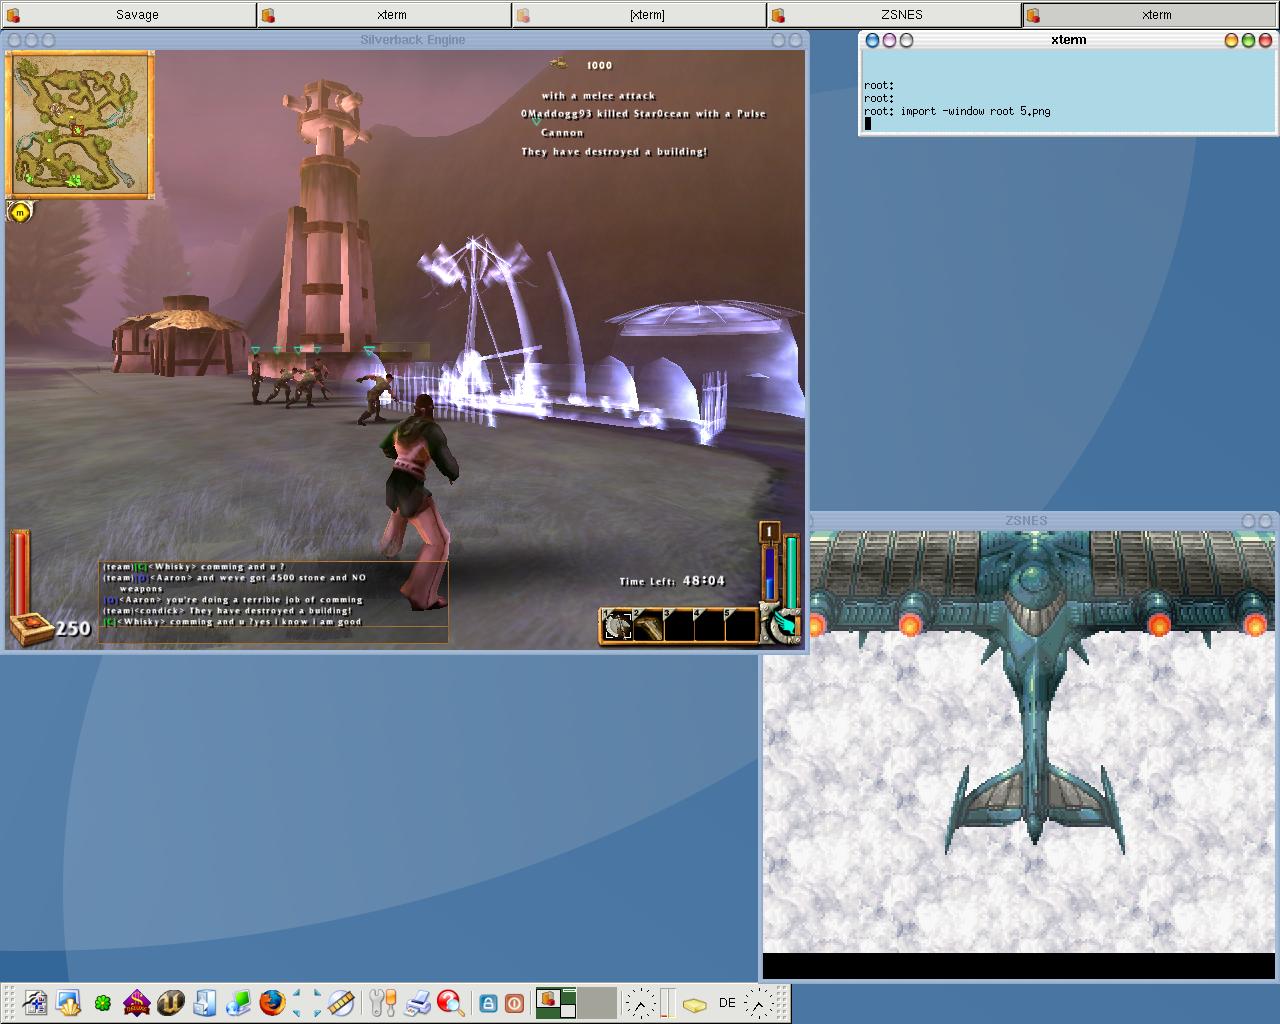
Task: Click the blue mana bar in Savage
Action: pyautogui.click(x=770, y=571)
